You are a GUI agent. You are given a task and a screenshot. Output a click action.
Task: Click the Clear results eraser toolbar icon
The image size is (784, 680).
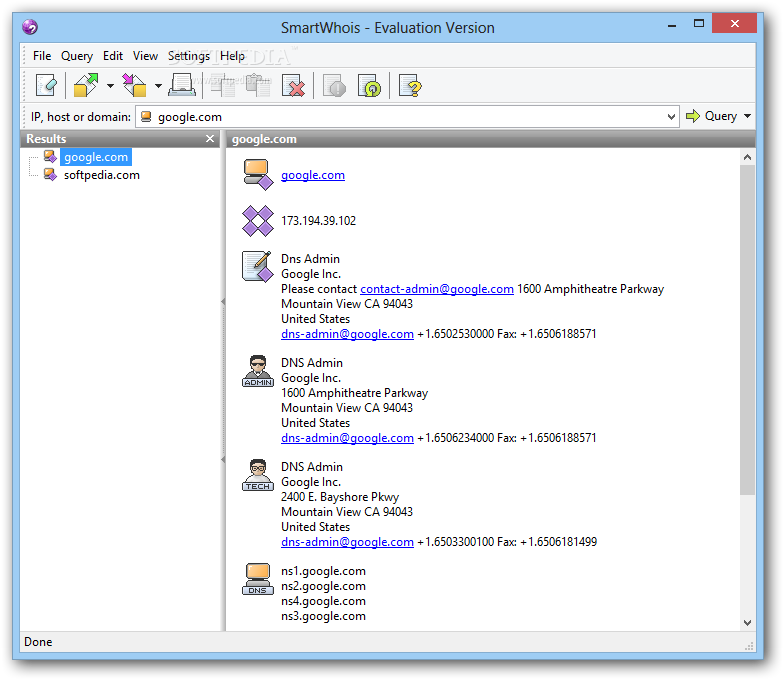click(x=46, y=86)
